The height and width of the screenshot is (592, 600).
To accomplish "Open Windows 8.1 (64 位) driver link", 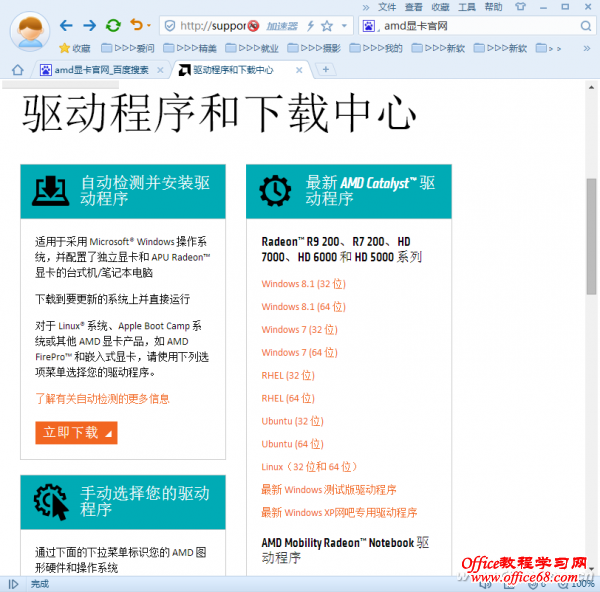I will (303, 307).
